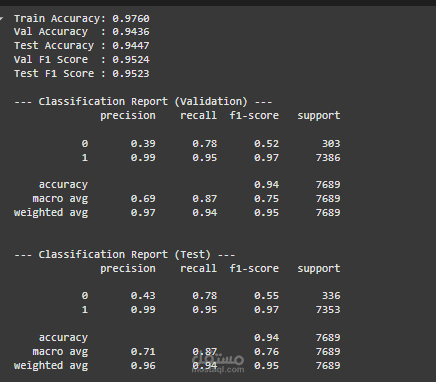This screenshot has height=382, width=436.
Task: Select Validation class 1 recall 0.95
Action: (x=205, y=158)
